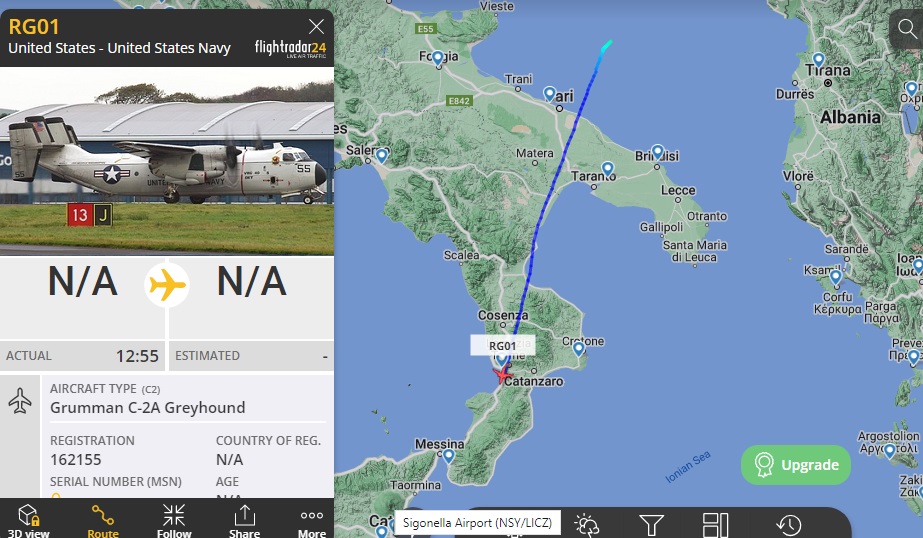Share this flight
The height and width of the screenshot is (538, 923).
[x=244, y=520]
